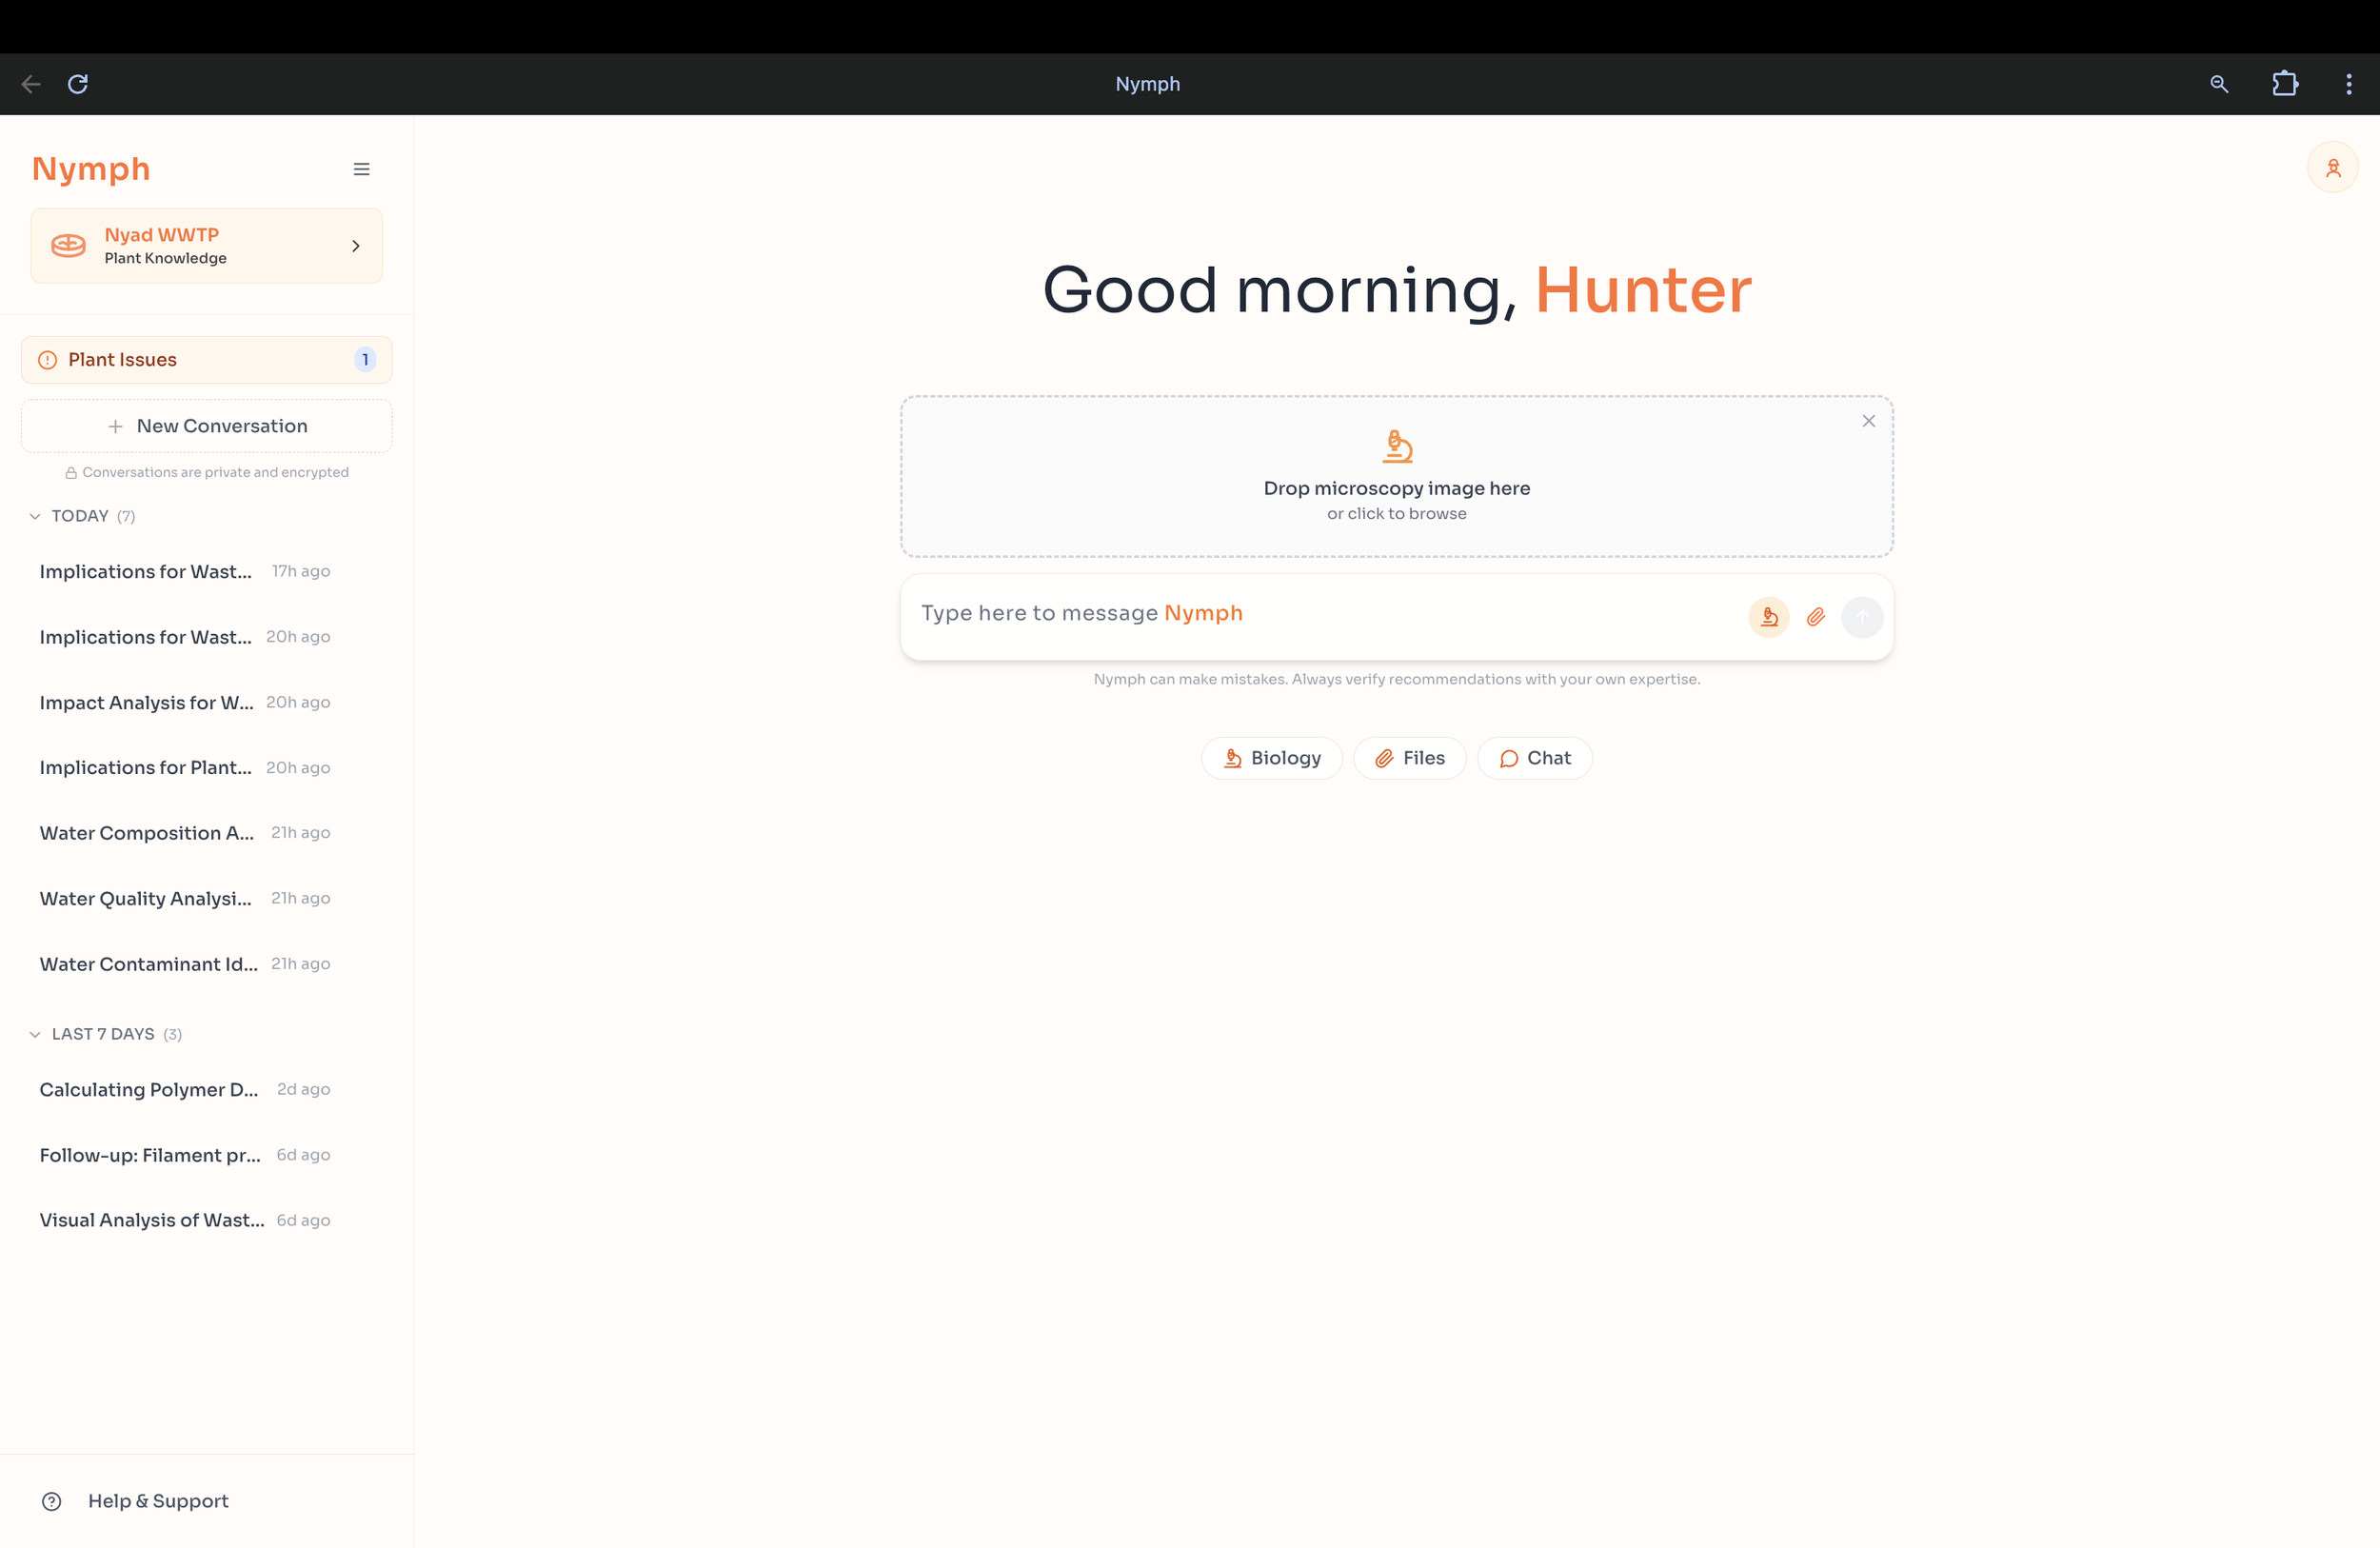This screenshot has width=2380, height=1548.
Task: Expand Nyad WWTP Plant Knowledge chevron
Action: pos(355,246)
